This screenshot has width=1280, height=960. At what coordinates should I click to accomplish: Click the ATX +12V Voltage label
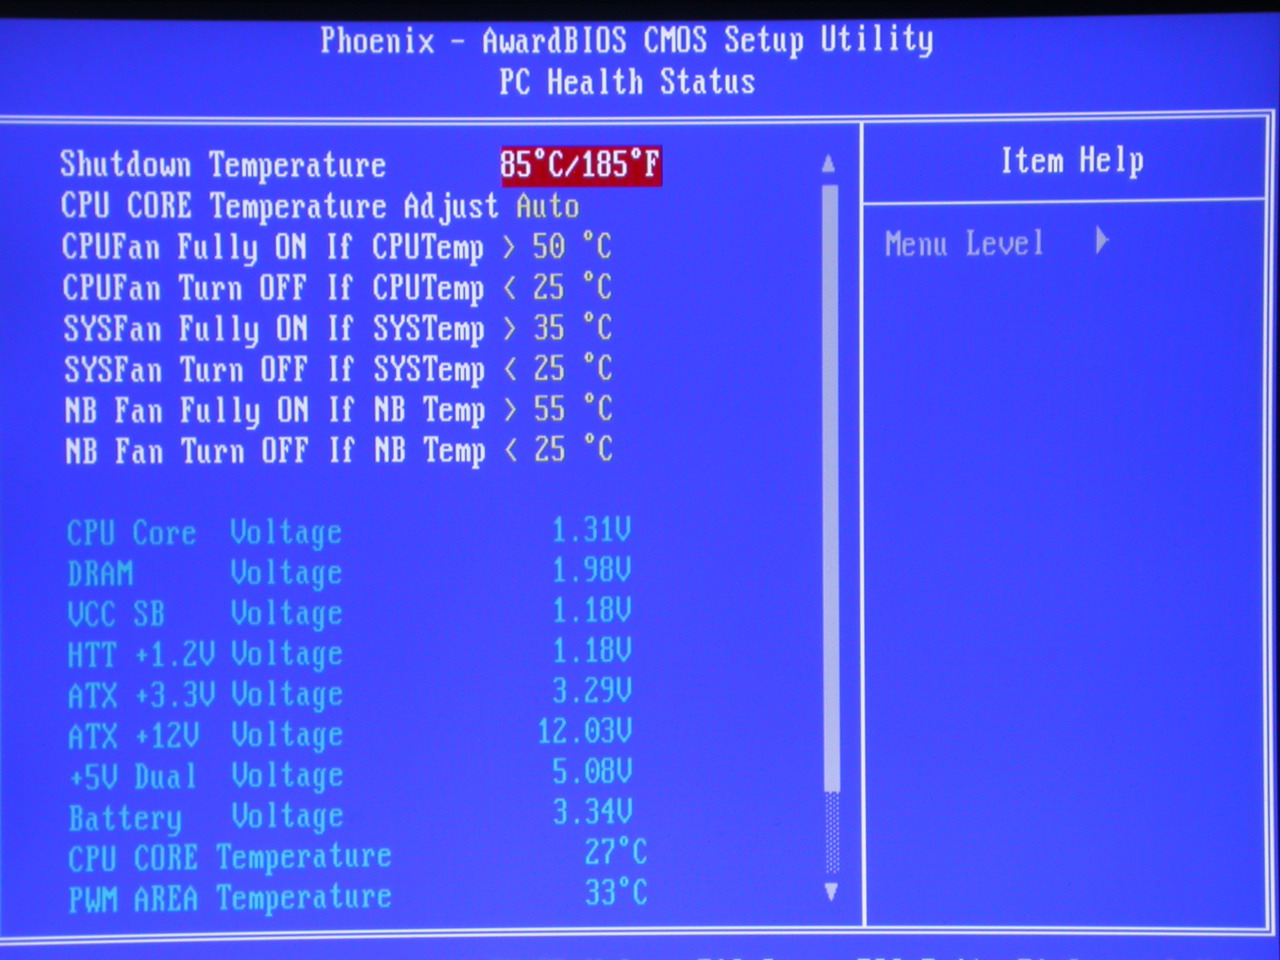click(x=206, y=736)
